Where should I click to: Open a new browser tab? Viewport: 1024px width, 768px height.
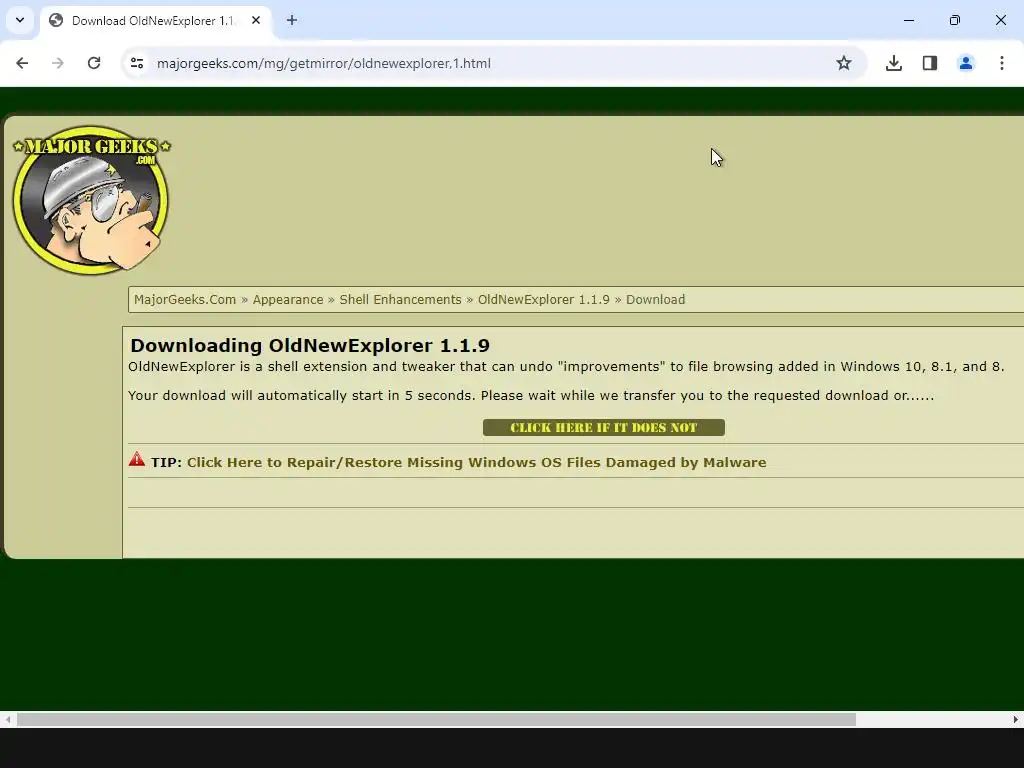tap(292, 21)
